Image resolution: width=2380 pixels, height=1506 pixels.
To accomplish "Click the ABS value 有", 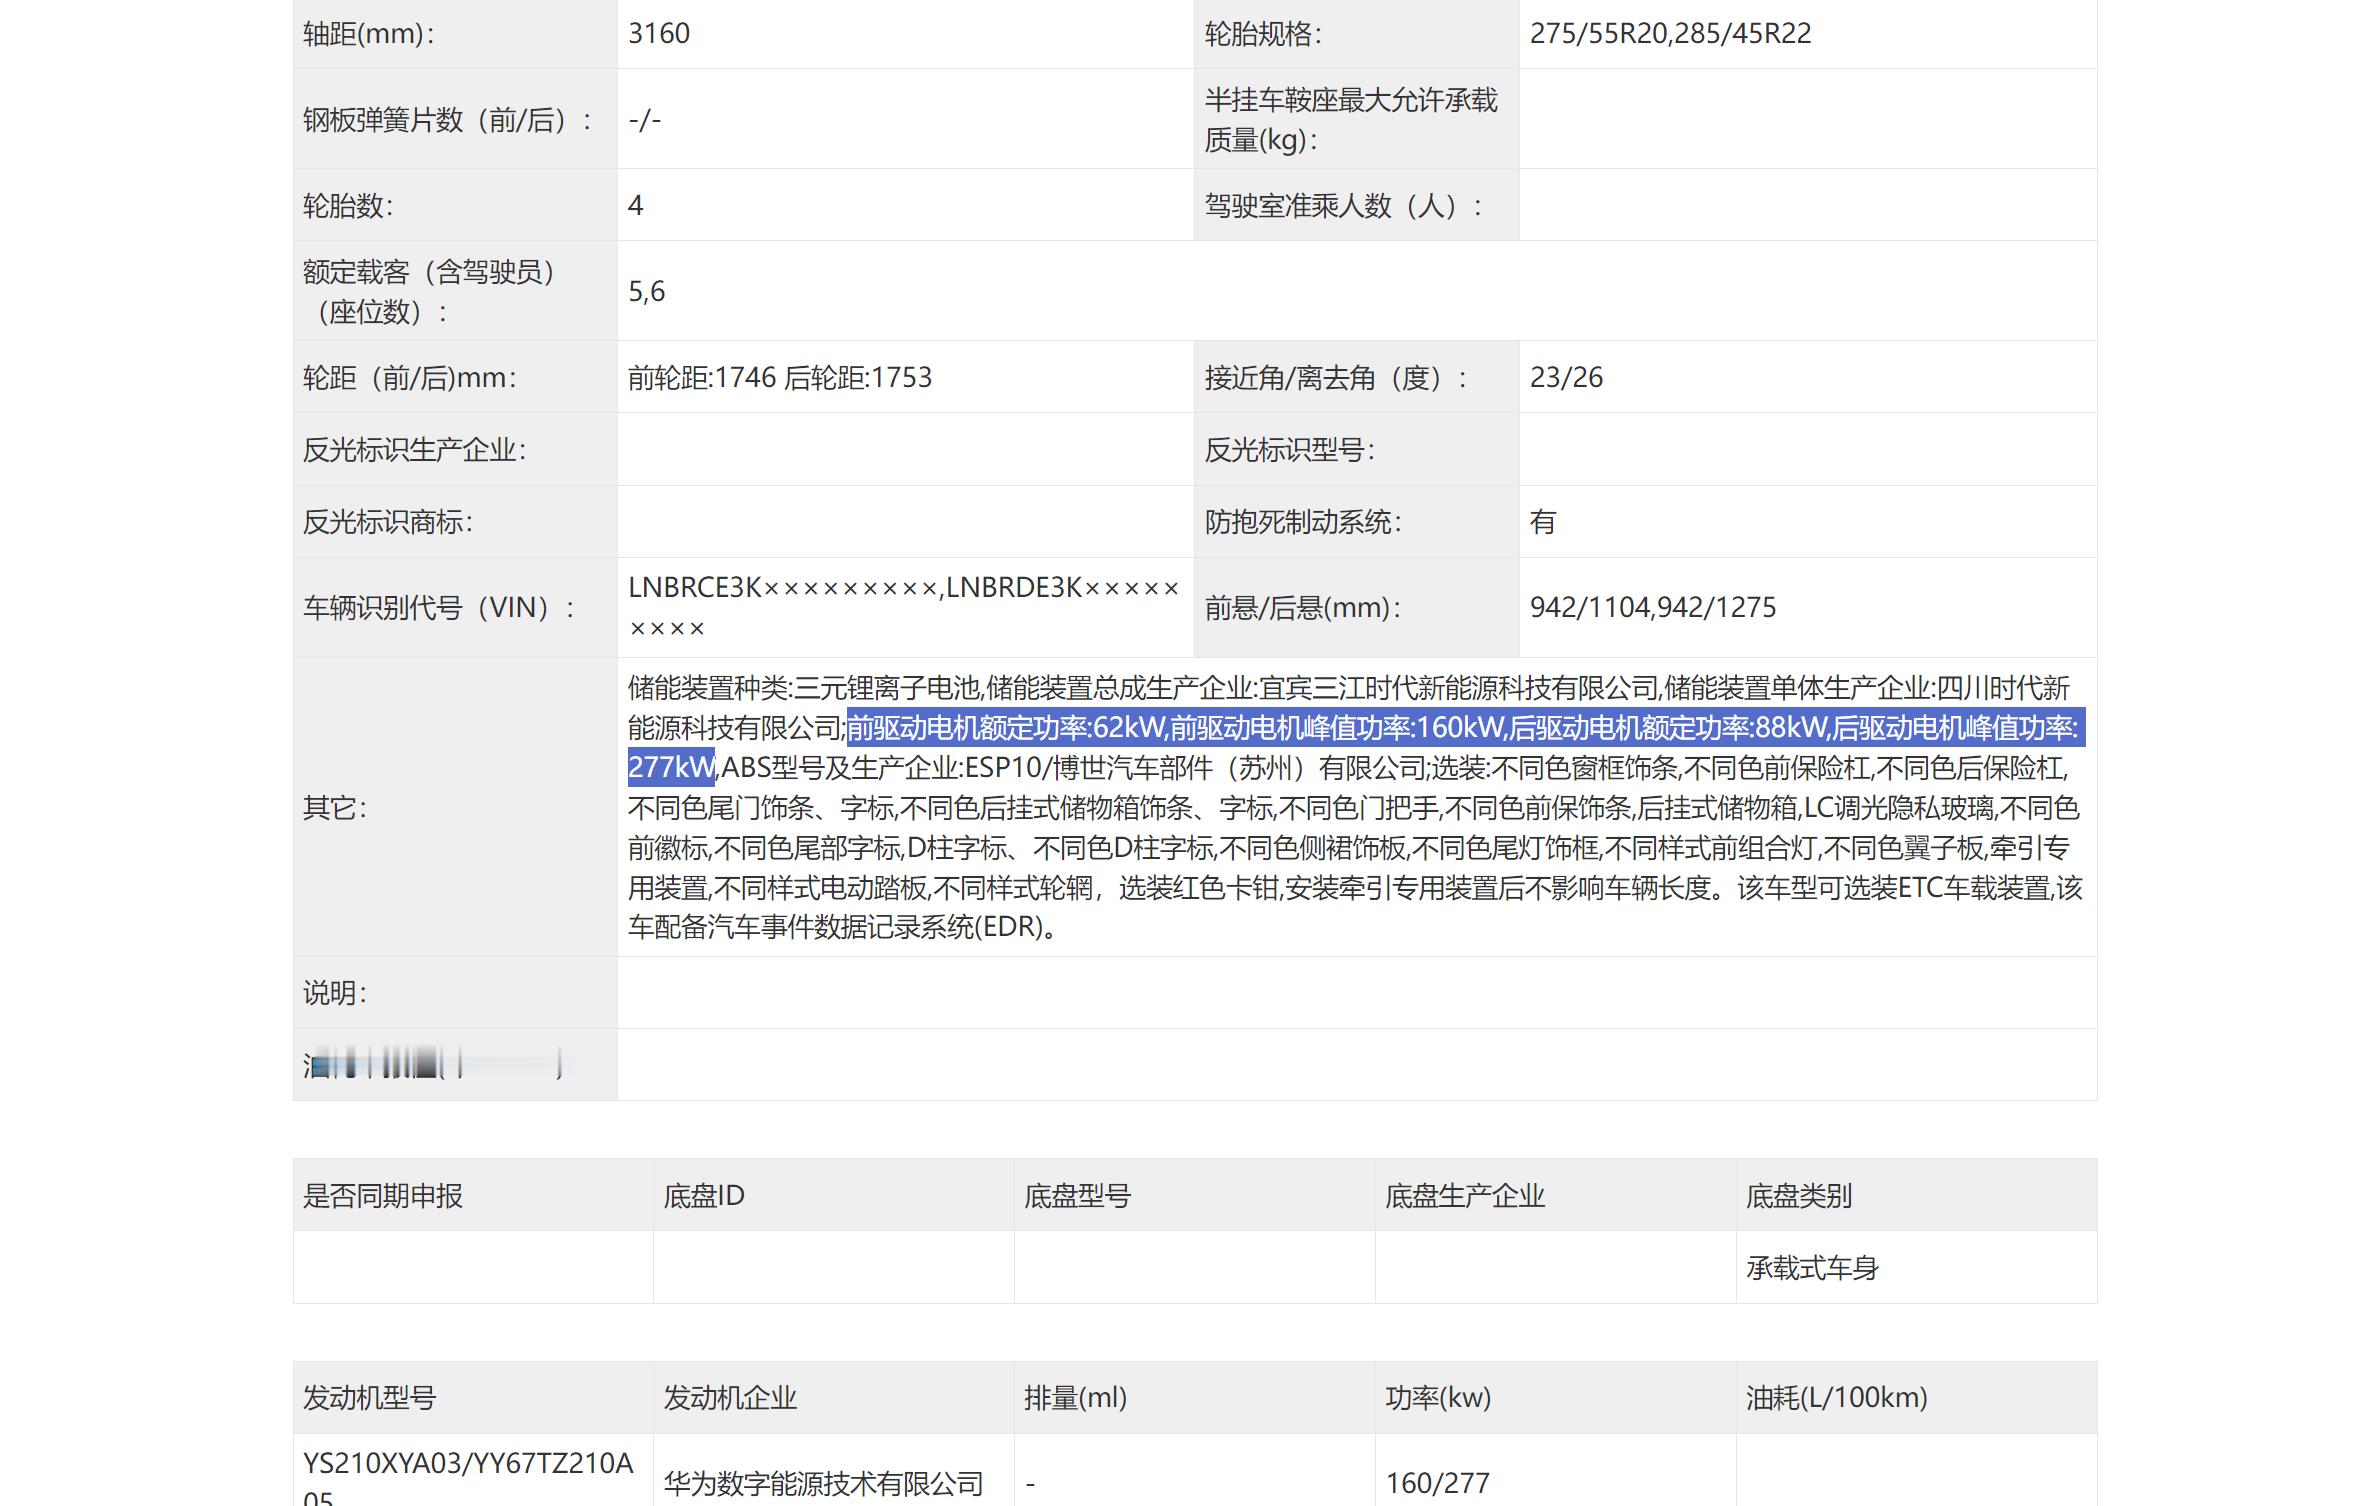I will click(x=1543, y=521).
